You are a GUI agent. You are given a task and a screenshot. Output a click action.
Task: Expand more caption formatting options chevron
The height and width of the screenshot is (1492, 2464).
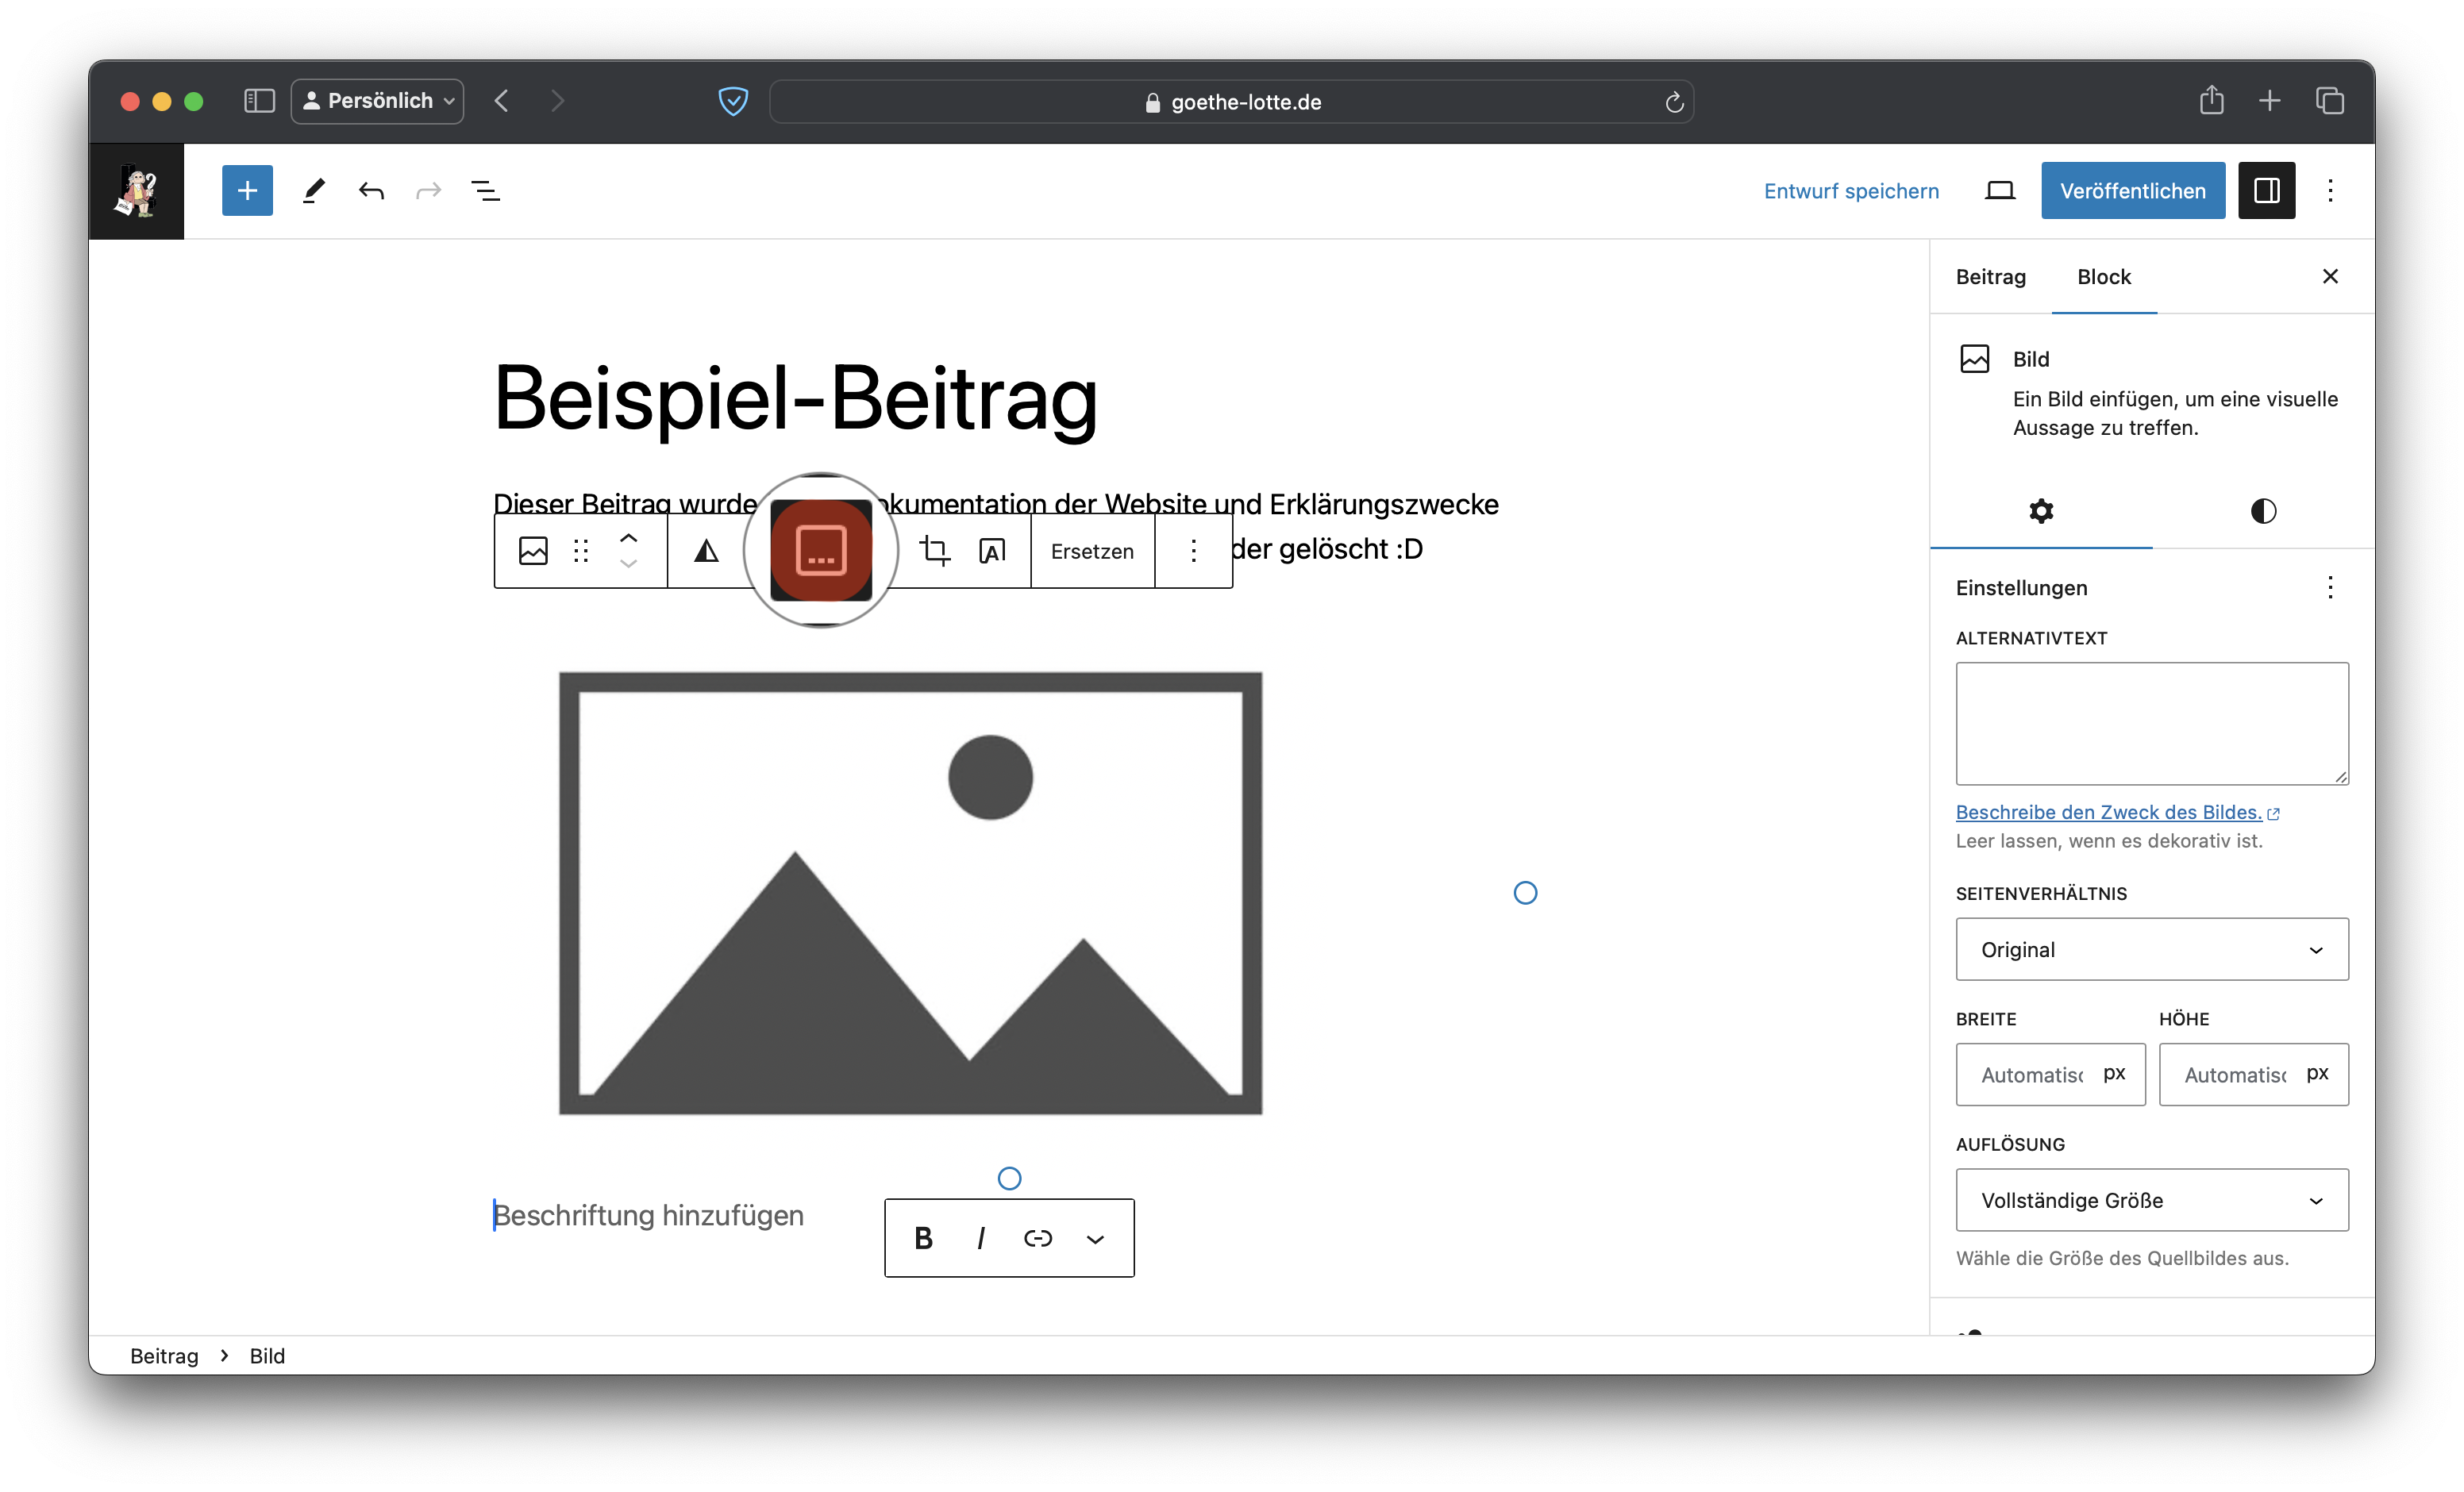coord(1095,1238)
